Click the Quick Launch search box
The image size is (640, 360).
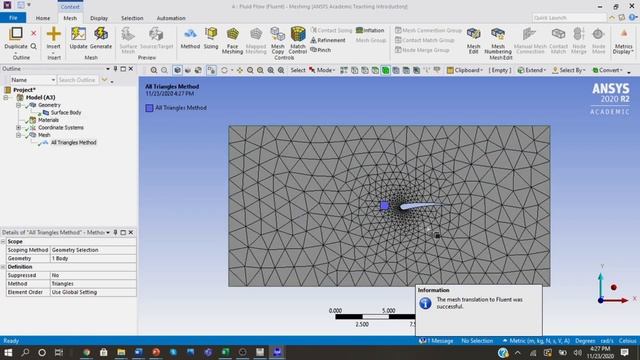click(569, 18)
